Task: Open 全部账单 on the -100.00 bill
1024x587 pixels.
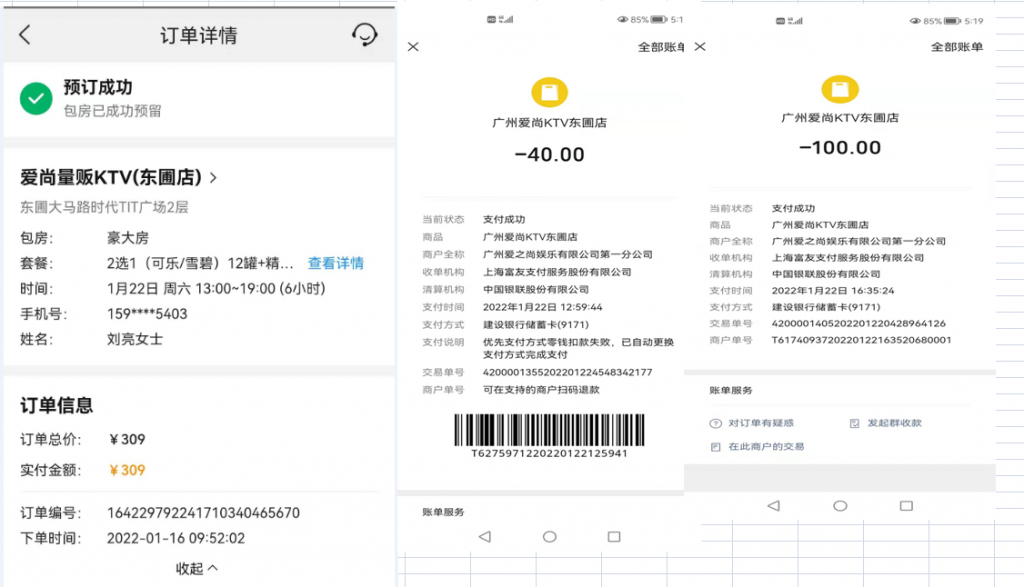Action: 957,47
